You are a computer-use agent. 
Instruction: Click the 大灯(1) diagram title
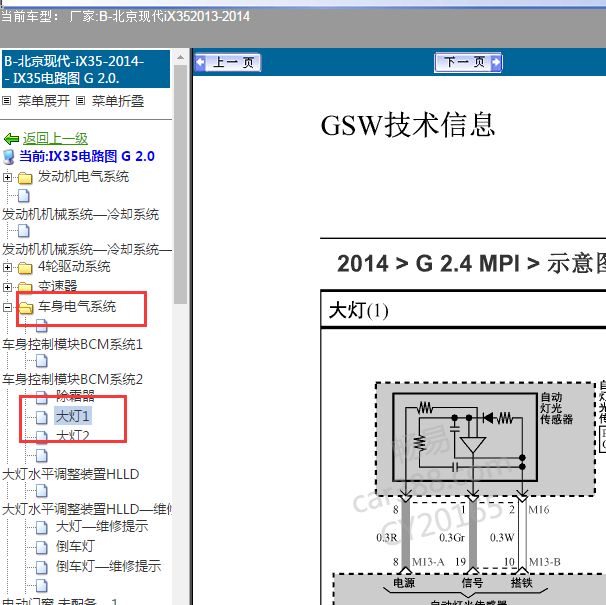358,310
